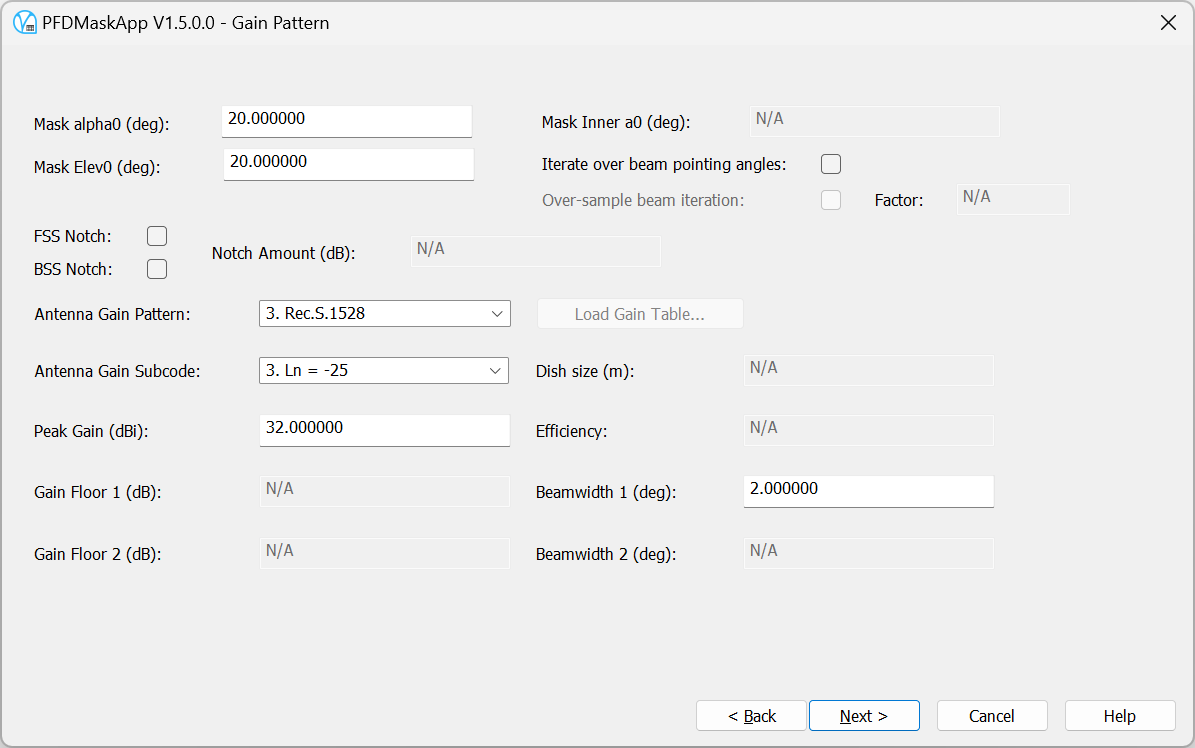Viewport: 1195px width, 748px height.
Task: Click the Cancel button
Action: coord(992,715)
